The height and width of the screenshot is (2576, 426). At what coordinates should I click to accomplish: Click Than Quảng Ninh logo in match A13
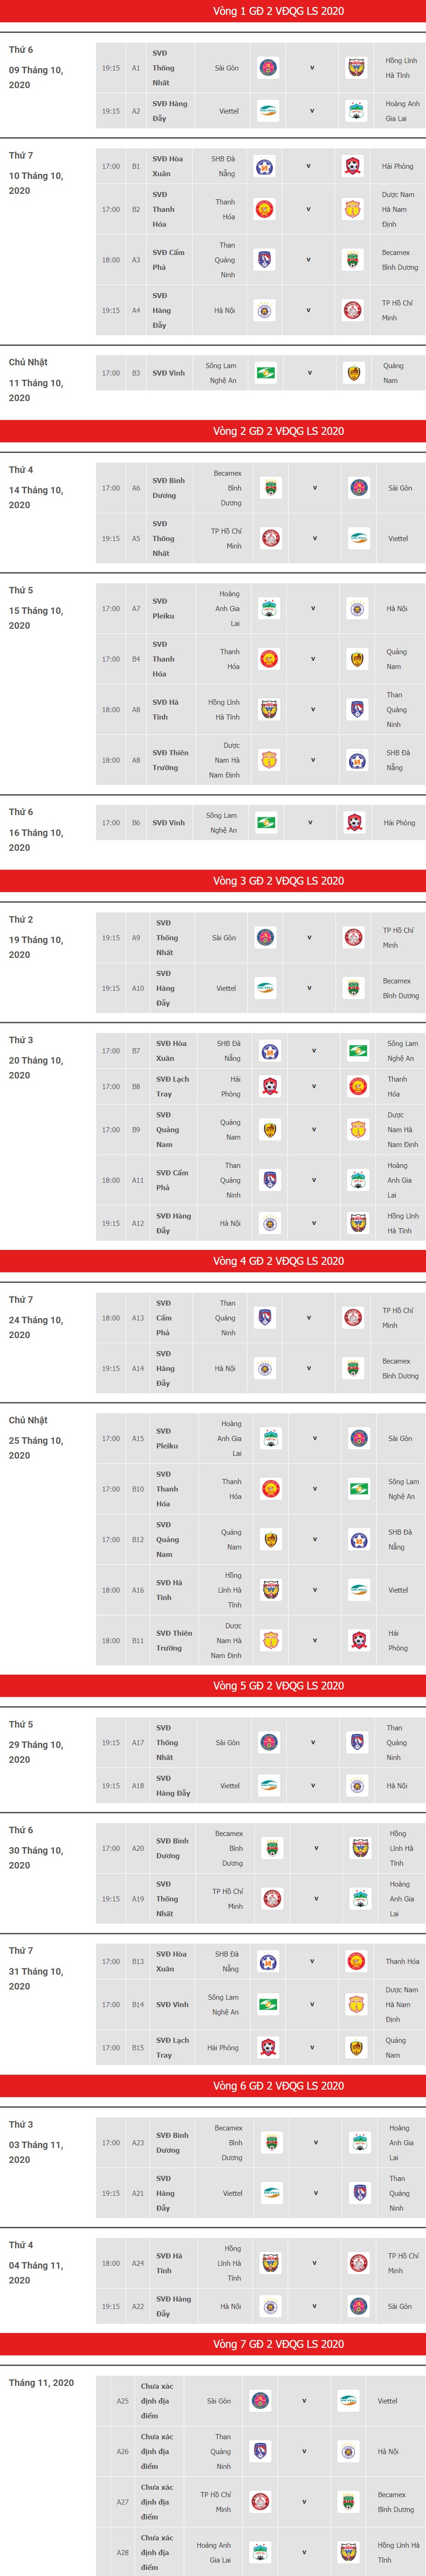point(266,1318)
